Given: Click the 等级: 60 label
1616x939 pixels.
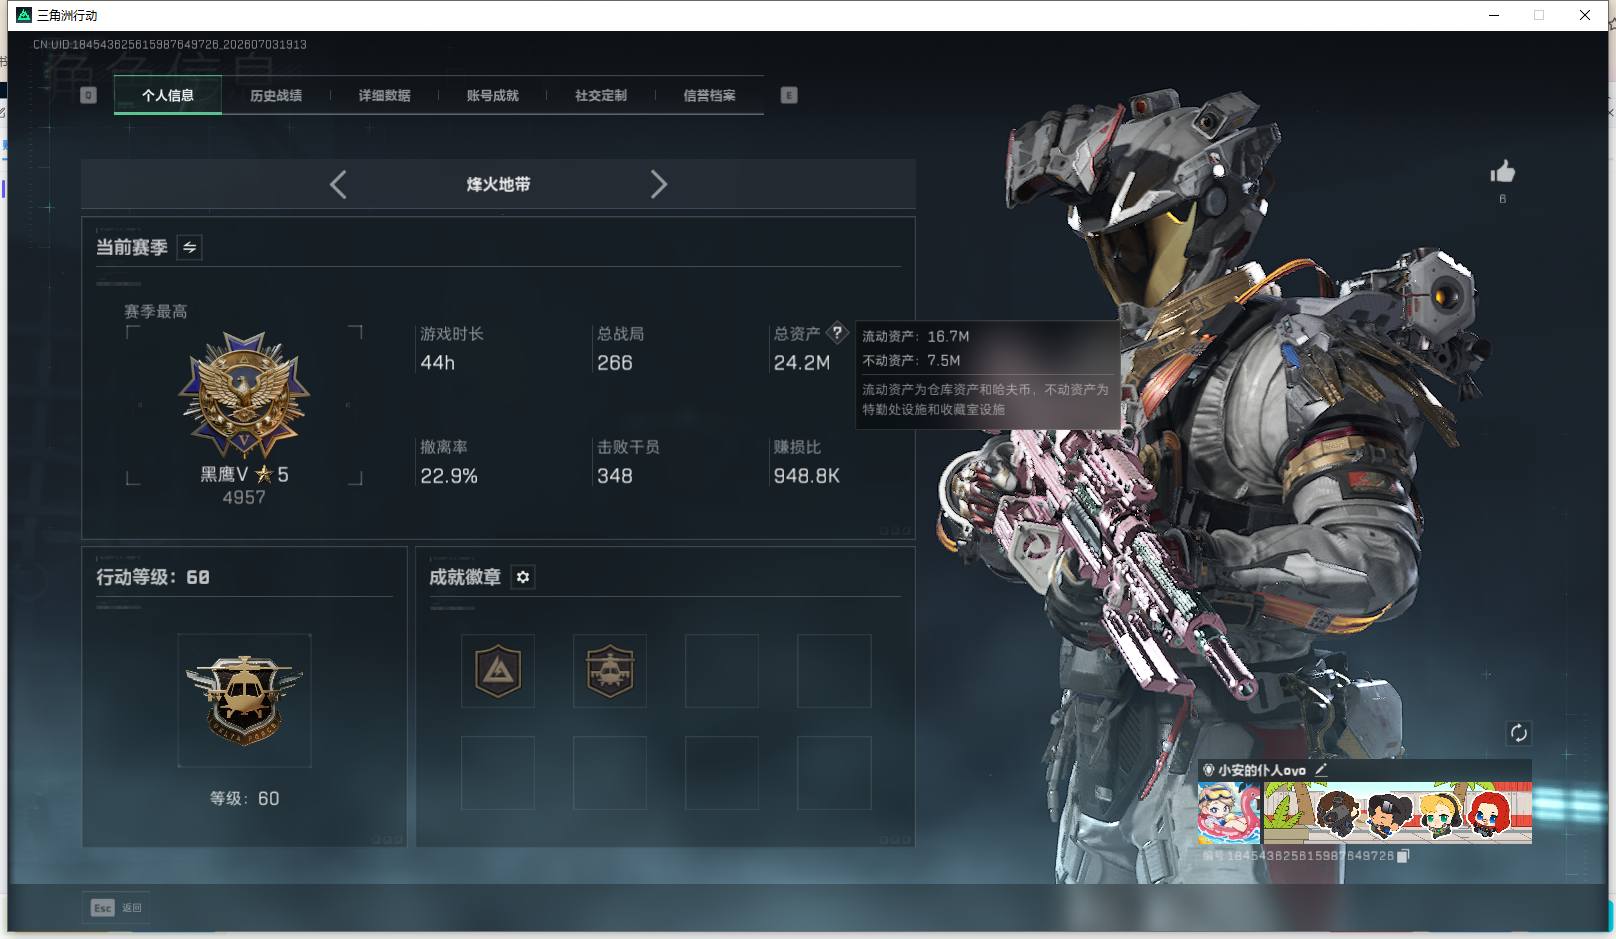Looking at the screenshot, I should [x=244, y=799].
